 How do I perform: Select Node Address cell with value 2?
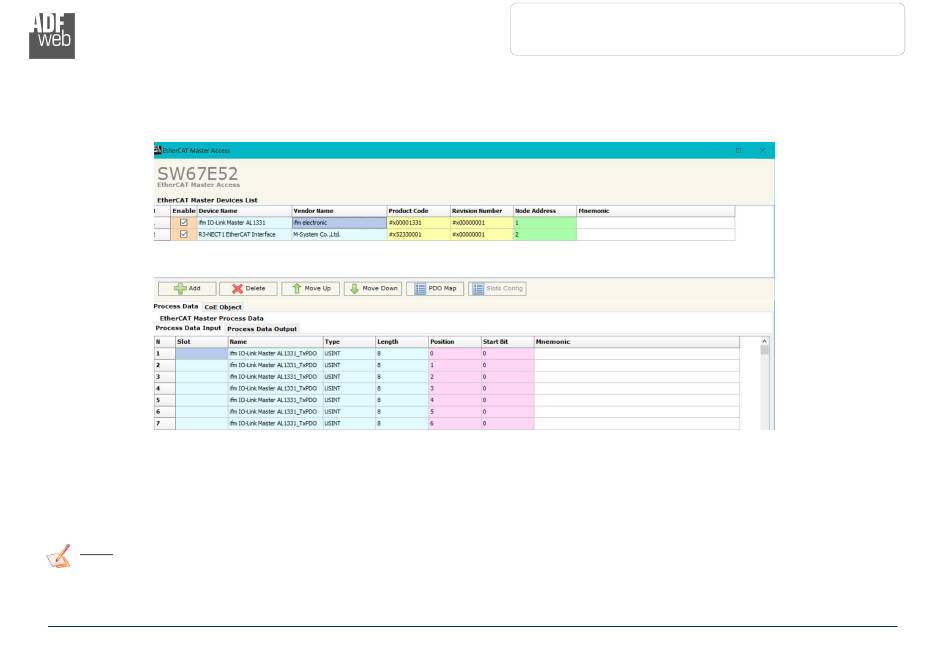(x=544, y=234)
